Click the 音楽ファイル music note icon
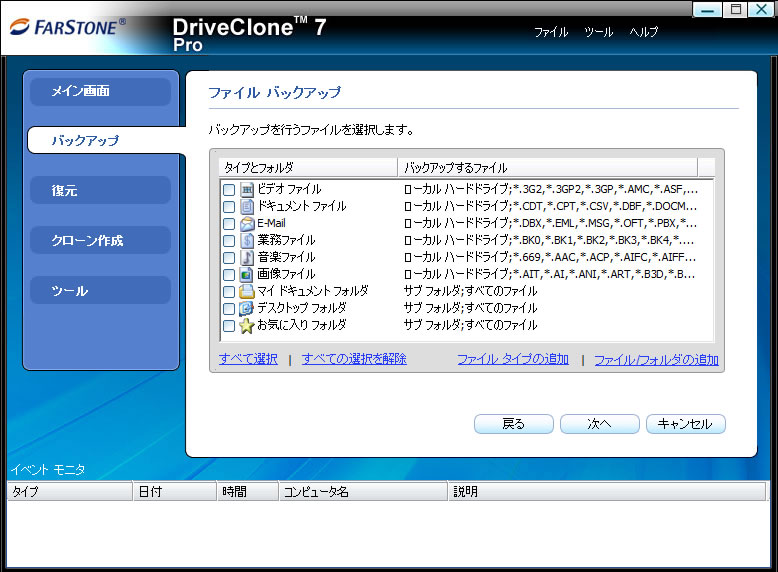 pyautogui.click(x=247, y=257)
